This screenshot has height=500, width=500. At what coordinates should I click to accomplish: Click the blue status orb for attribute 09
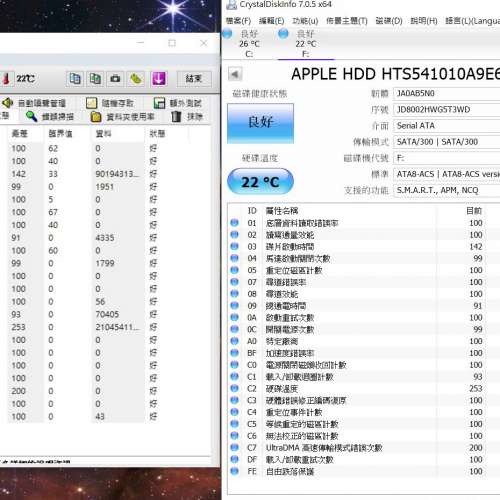[x=235, y=306]
